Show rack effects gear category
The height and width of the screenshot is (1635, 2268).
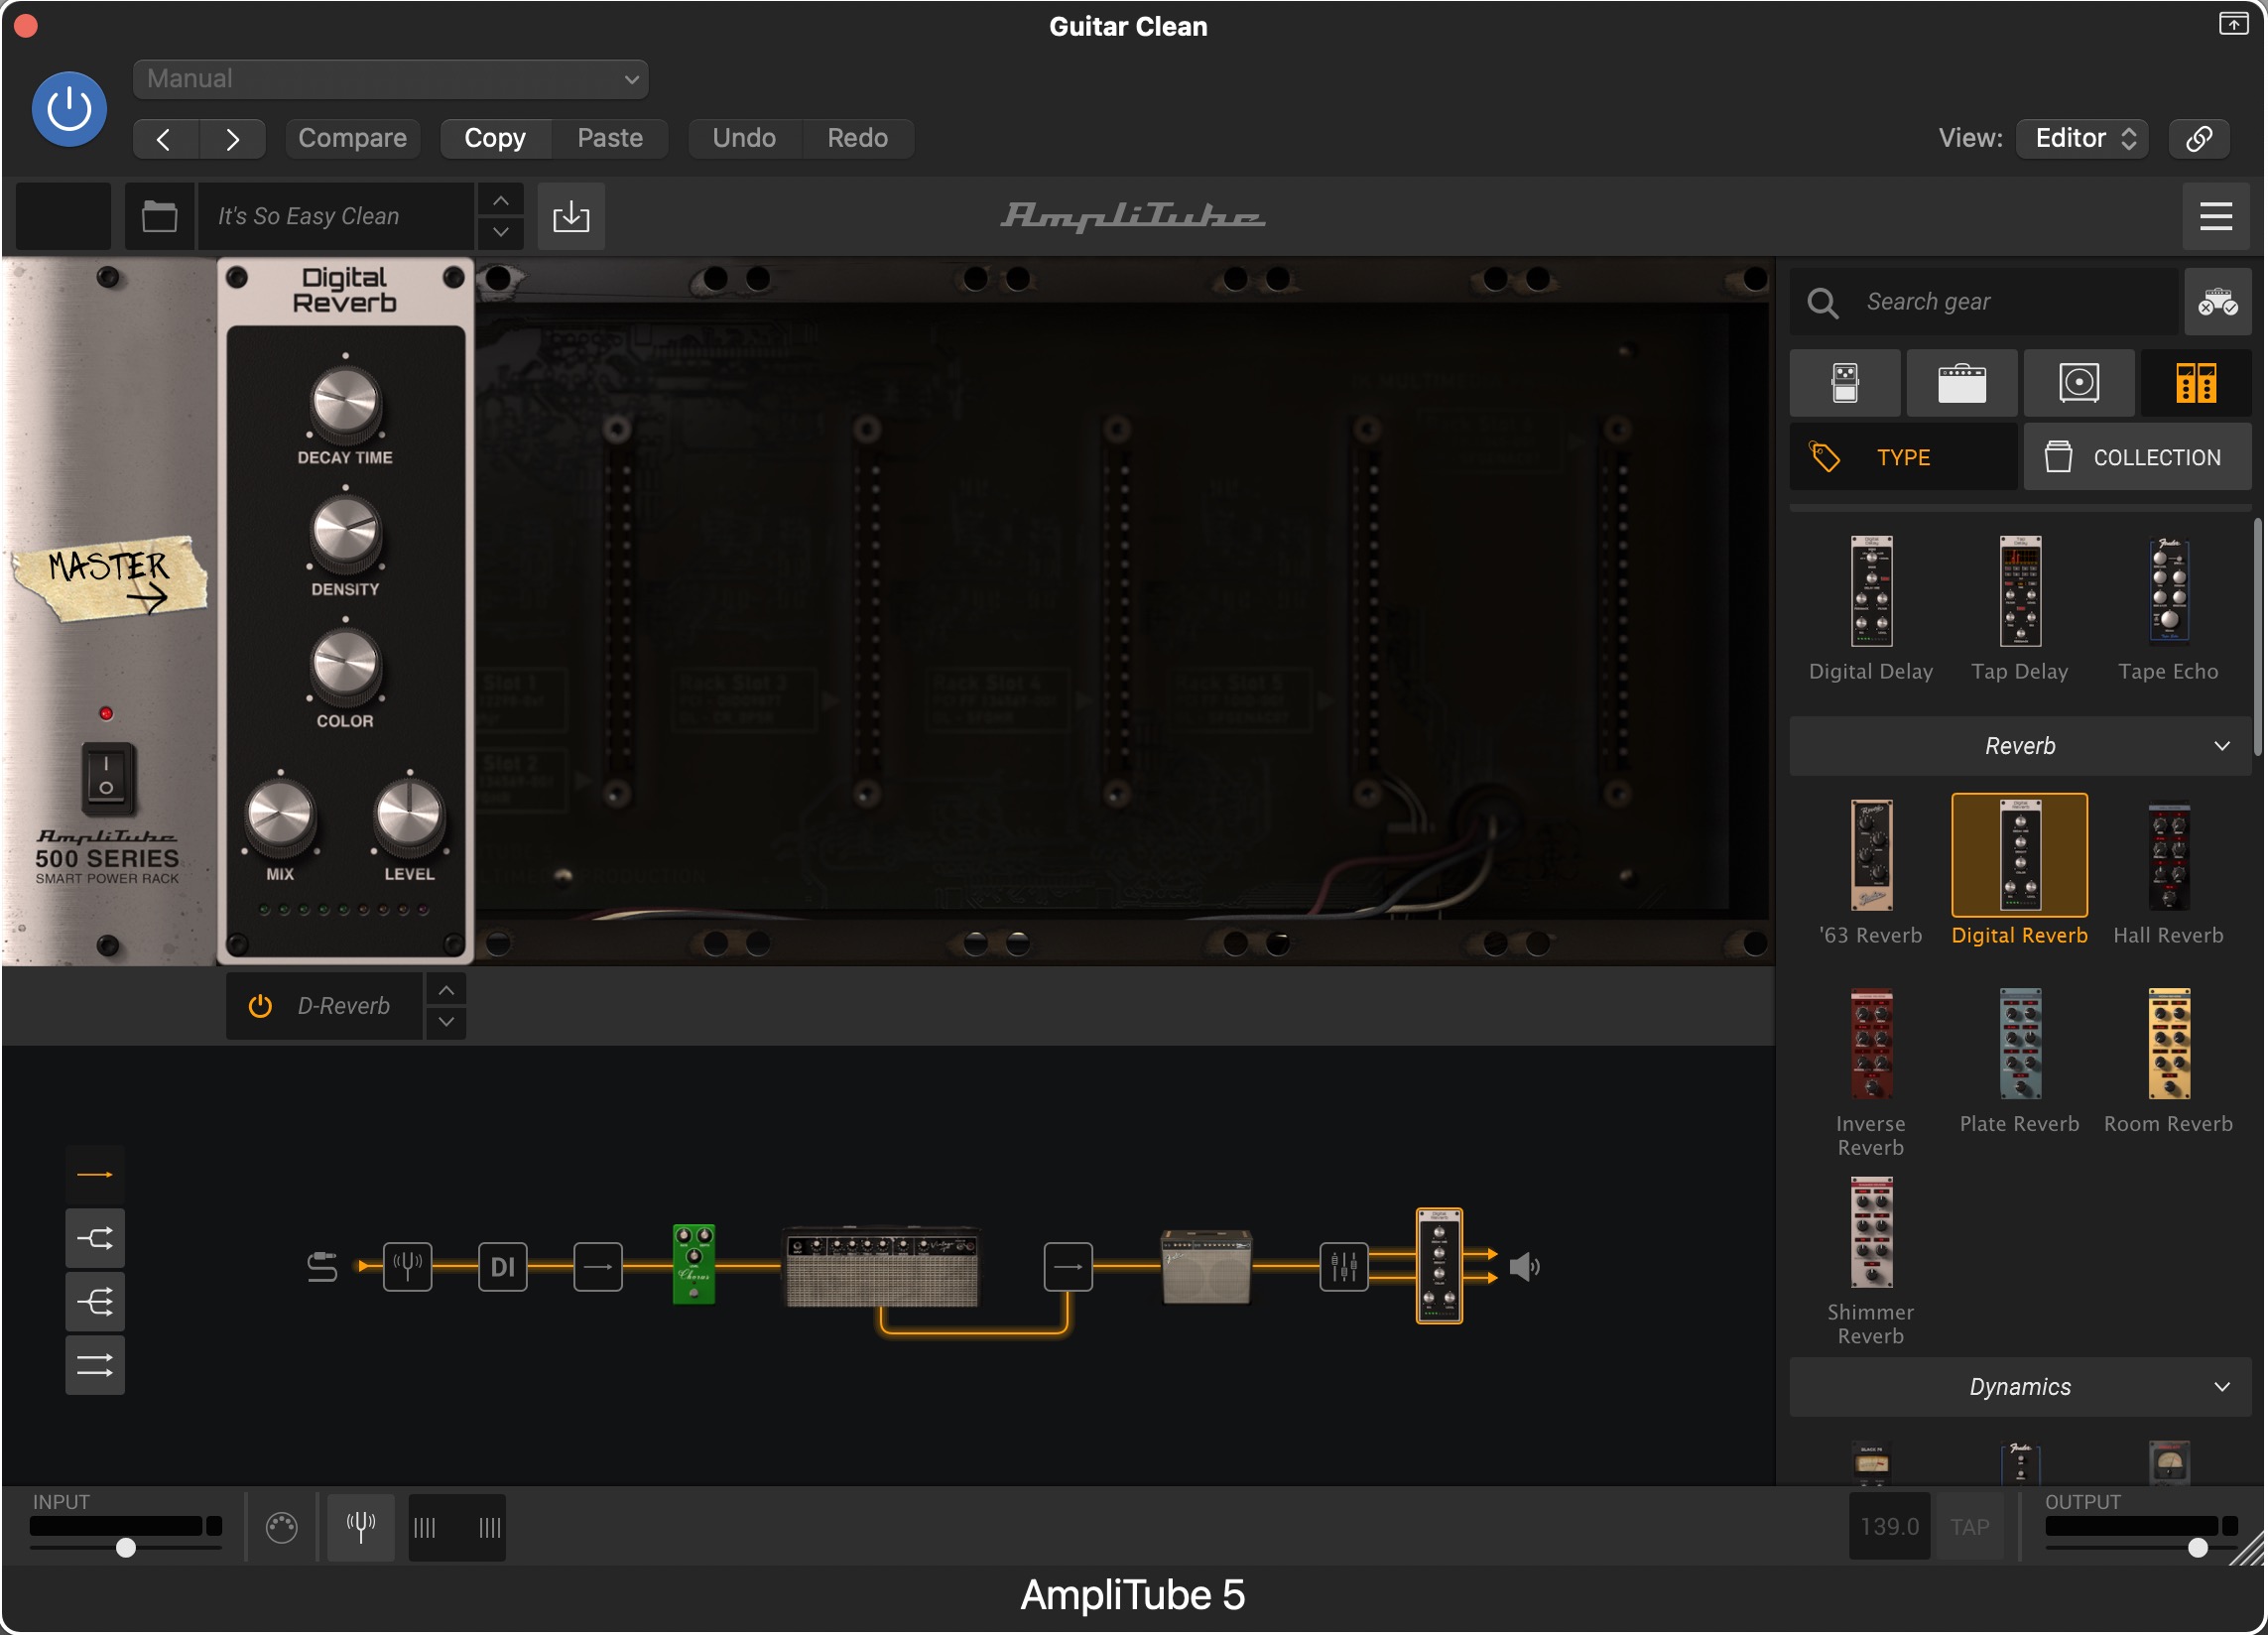click(2196, 383)
